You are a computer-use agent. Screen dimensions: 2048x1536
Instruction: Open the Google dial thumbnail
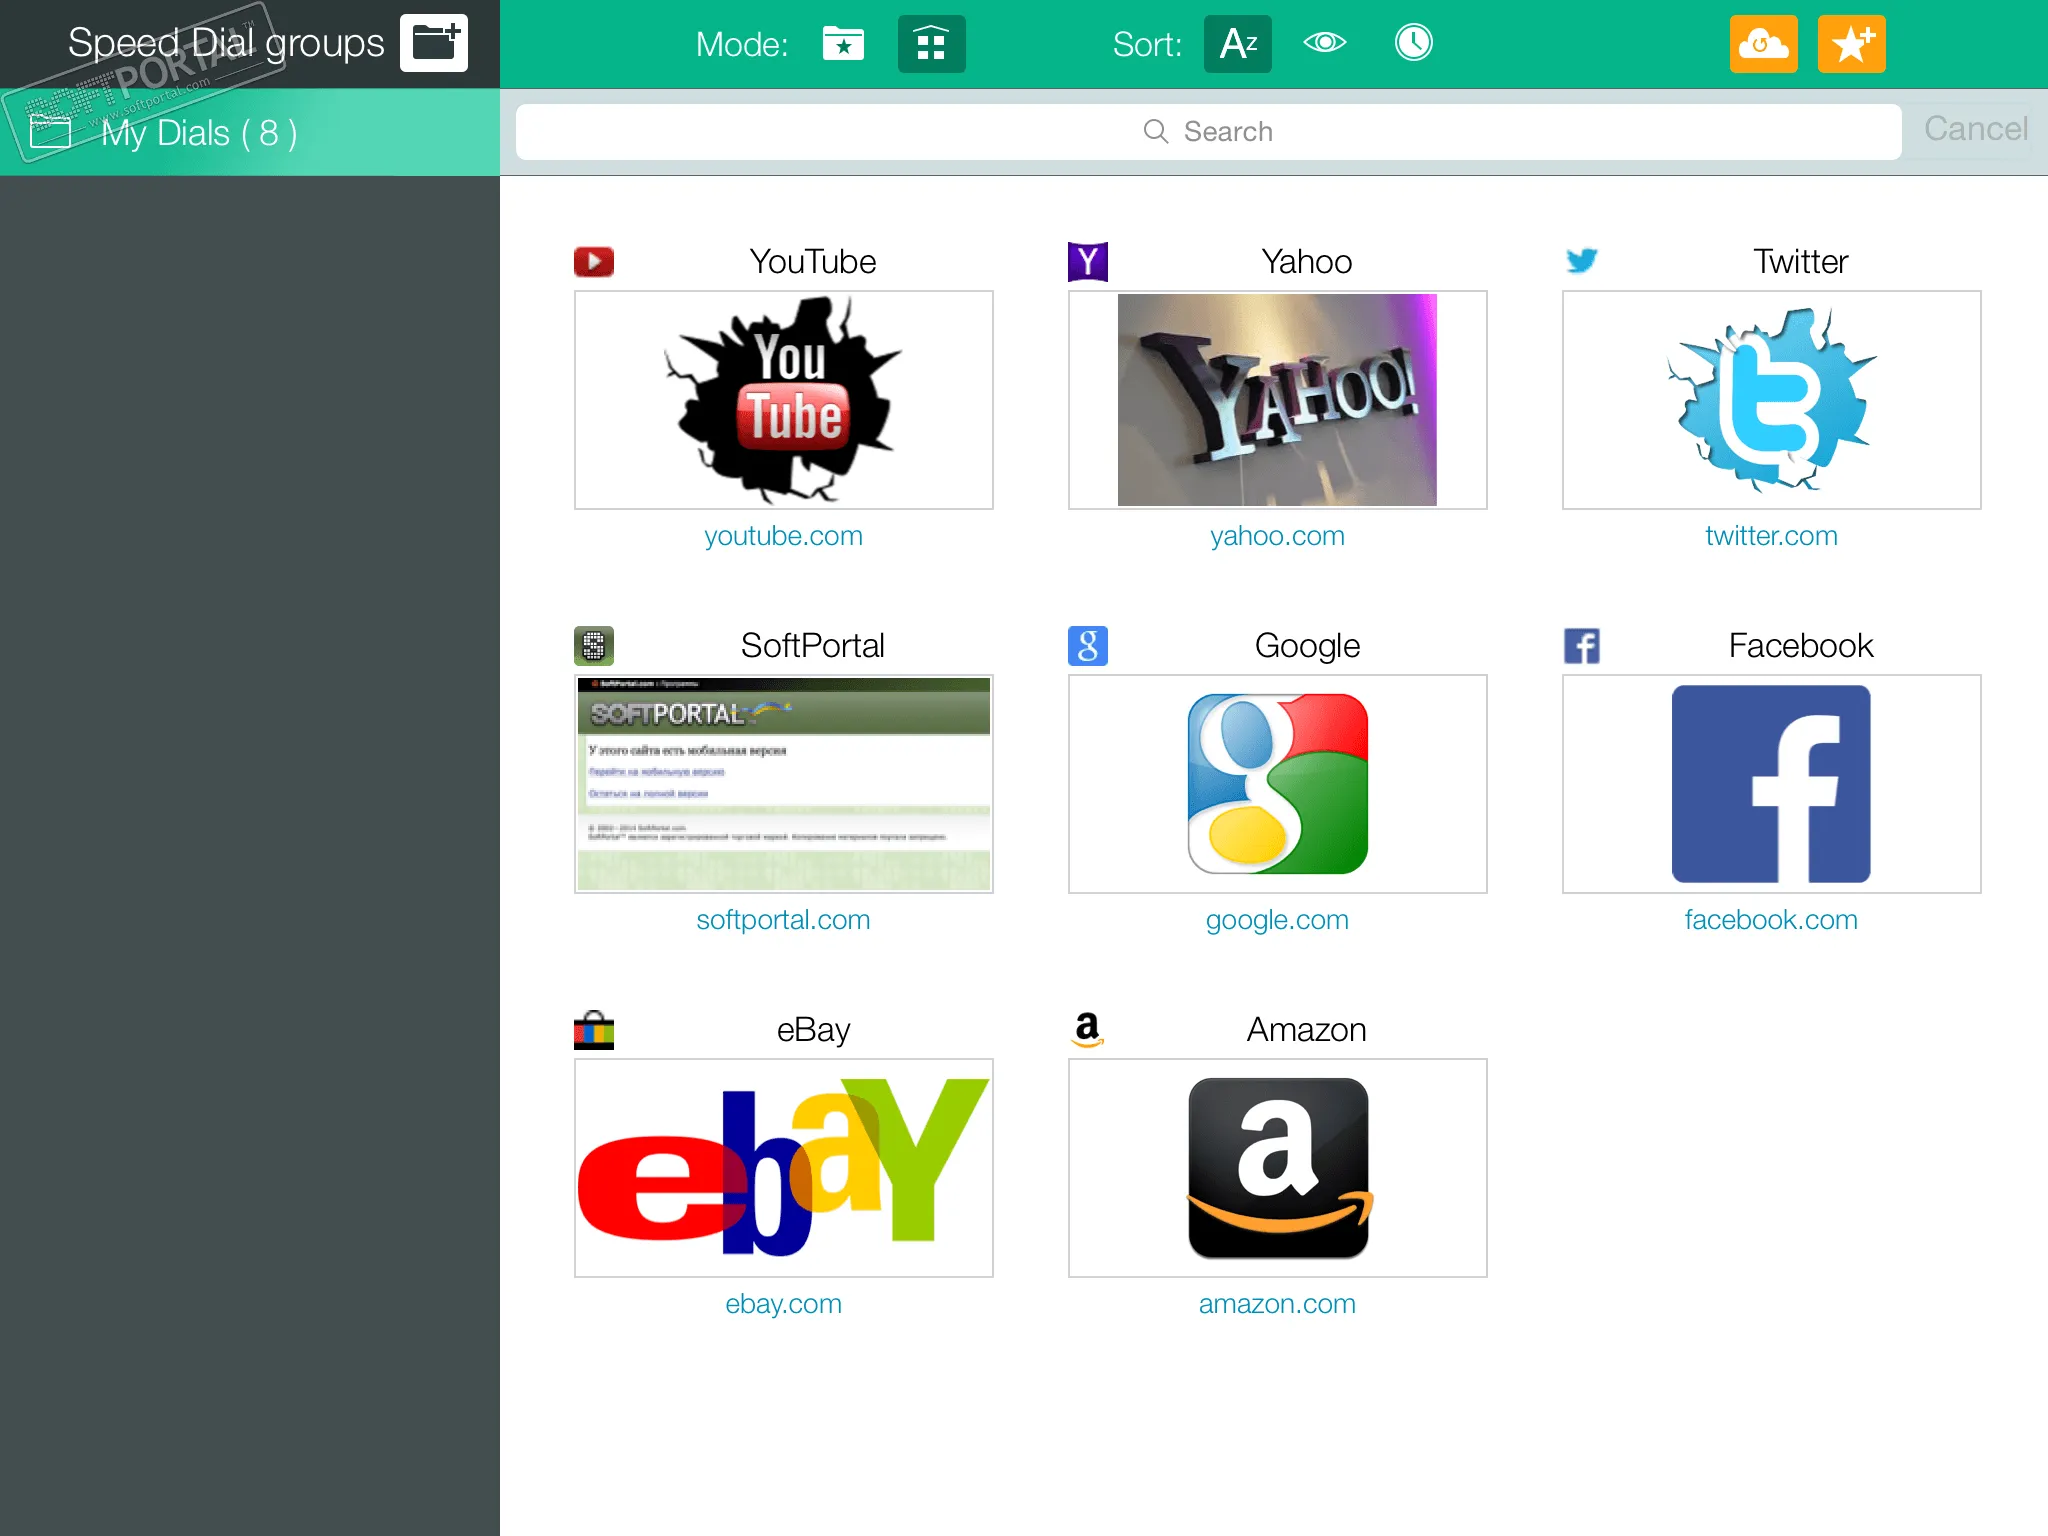tap(1278, 784)
